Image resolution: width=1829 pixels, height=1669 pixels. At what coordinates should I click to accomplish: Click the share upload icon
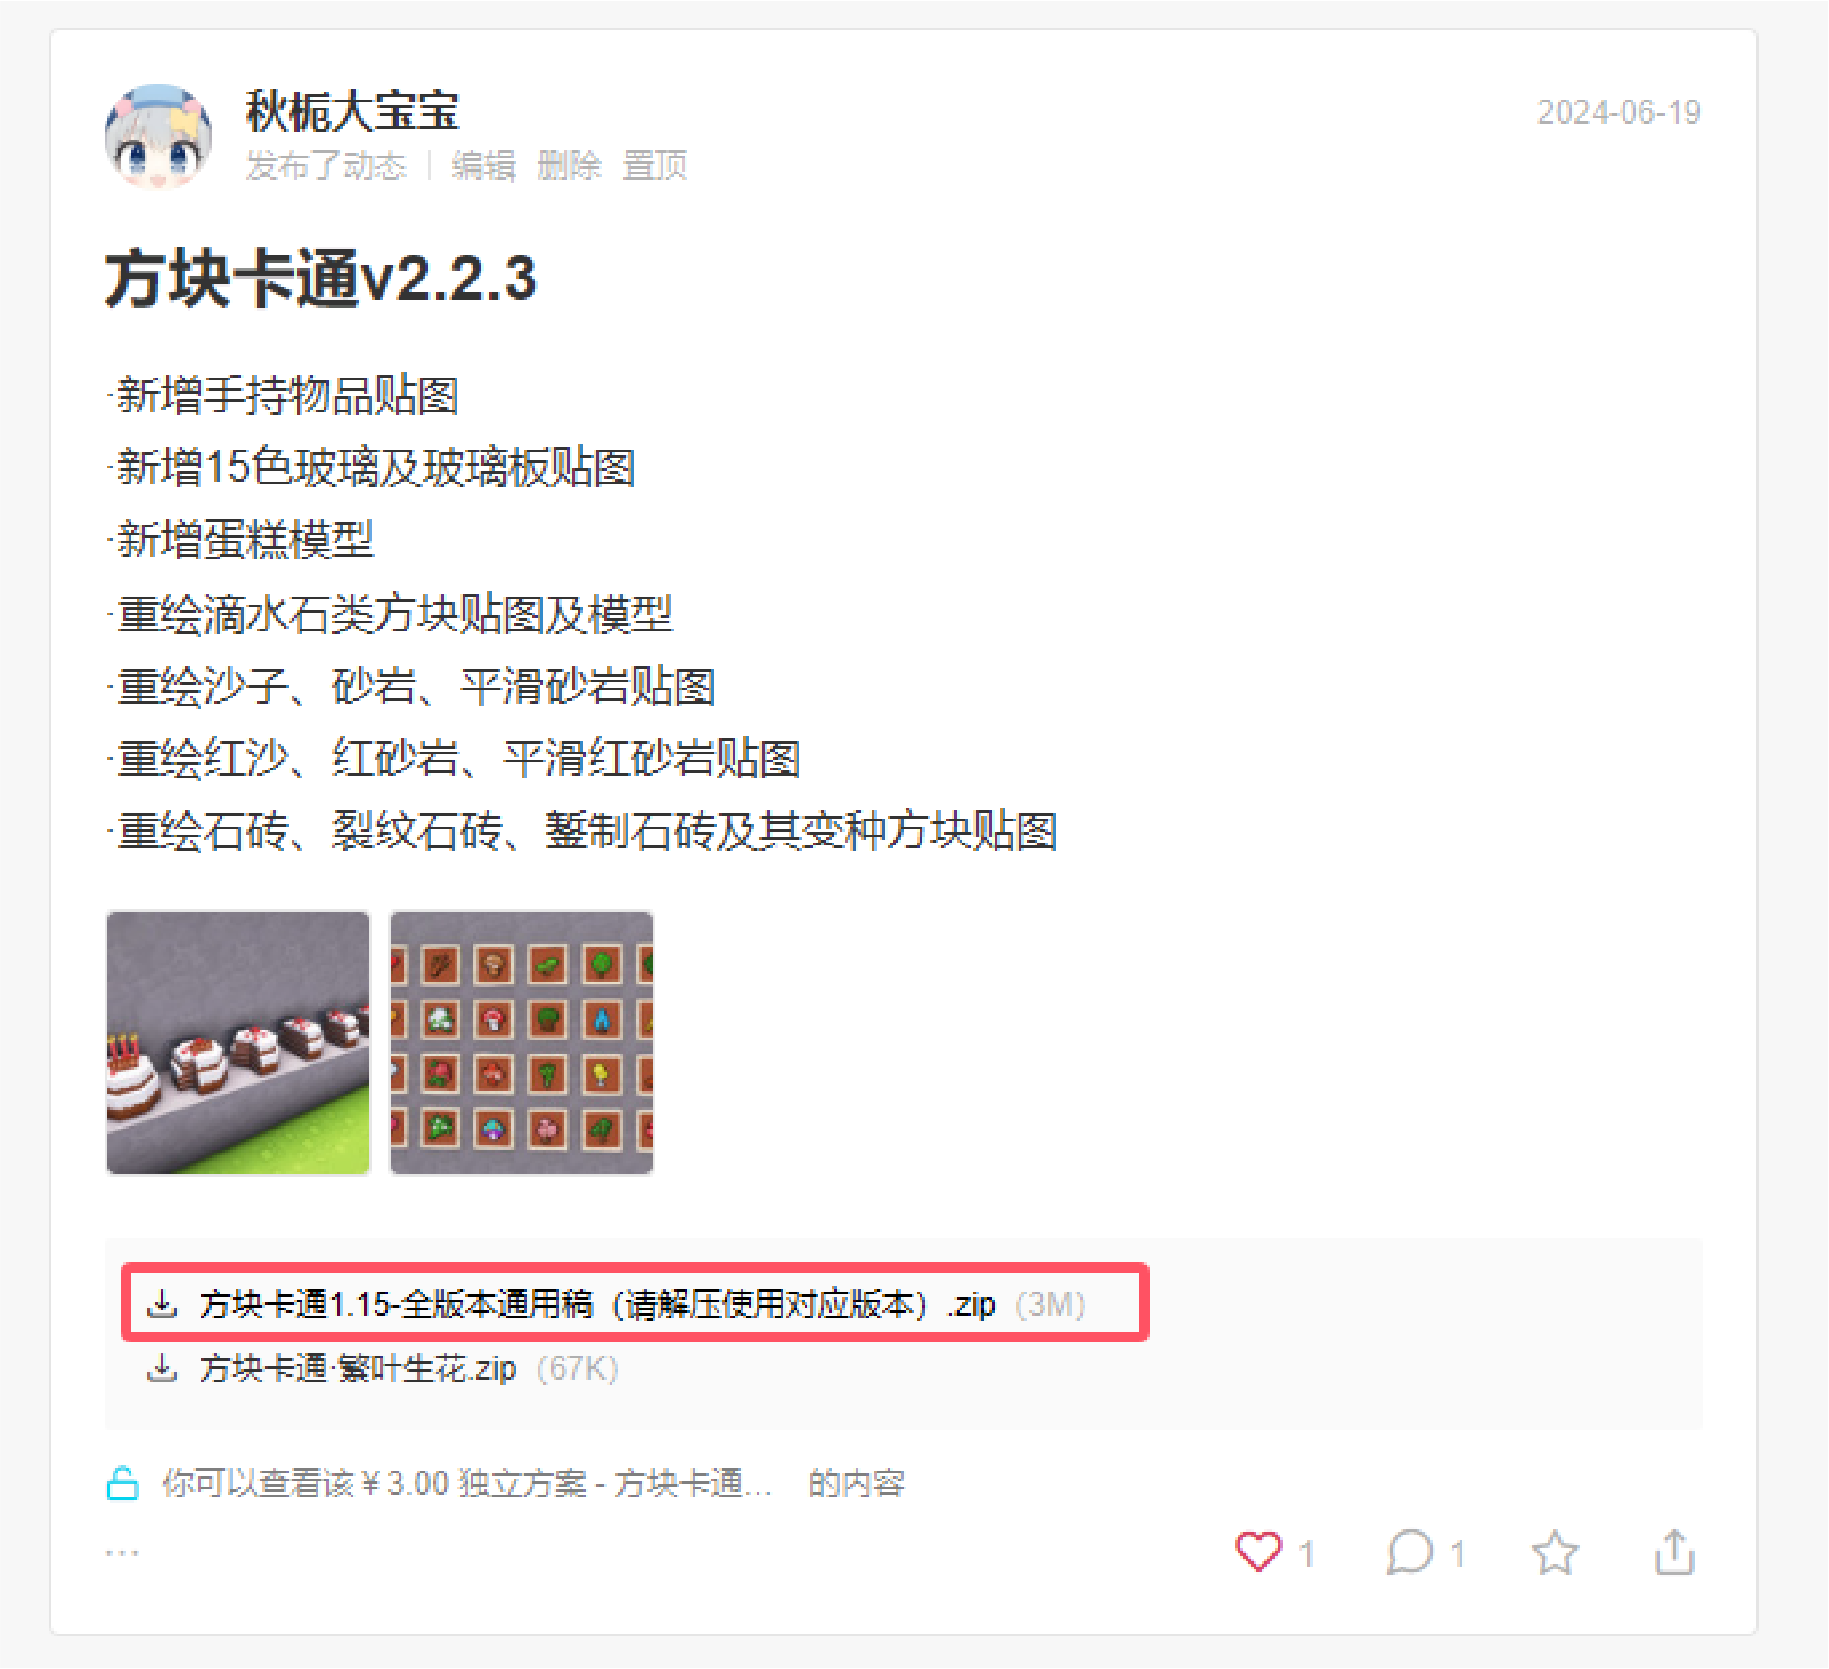(1674, 1552)
